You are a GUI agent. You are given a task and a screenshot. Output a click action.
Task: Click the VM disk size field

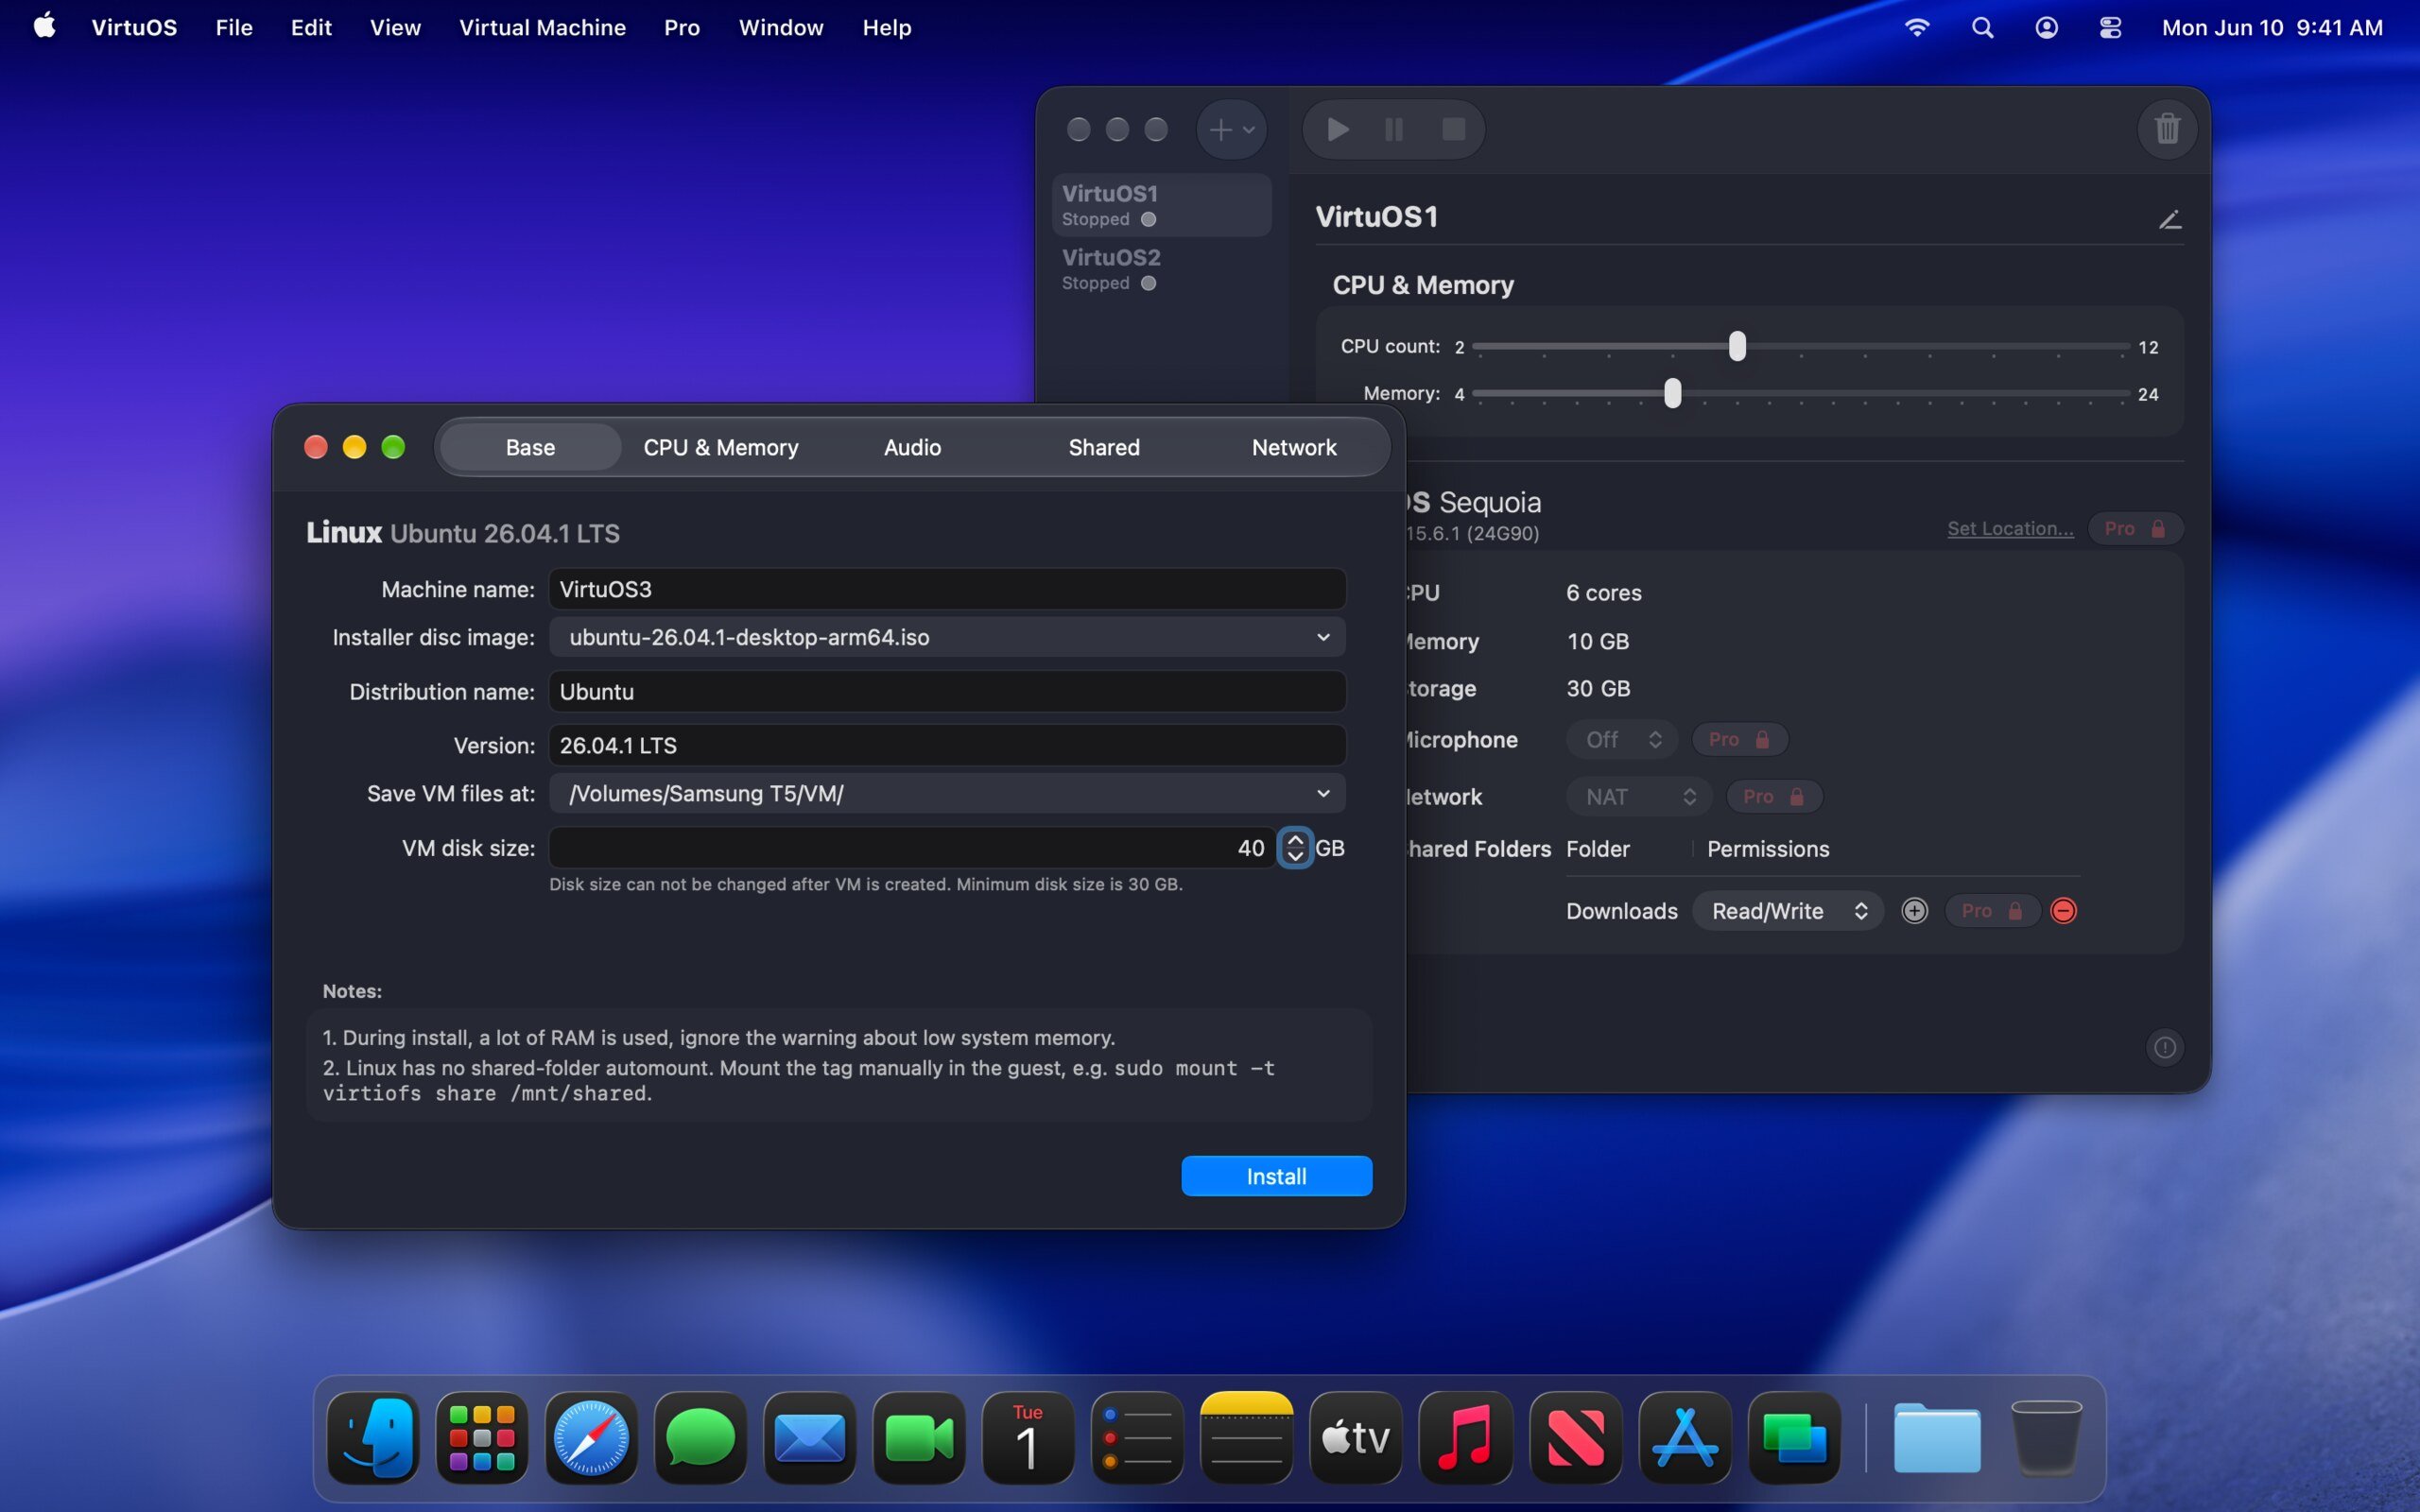pos(912,848)
